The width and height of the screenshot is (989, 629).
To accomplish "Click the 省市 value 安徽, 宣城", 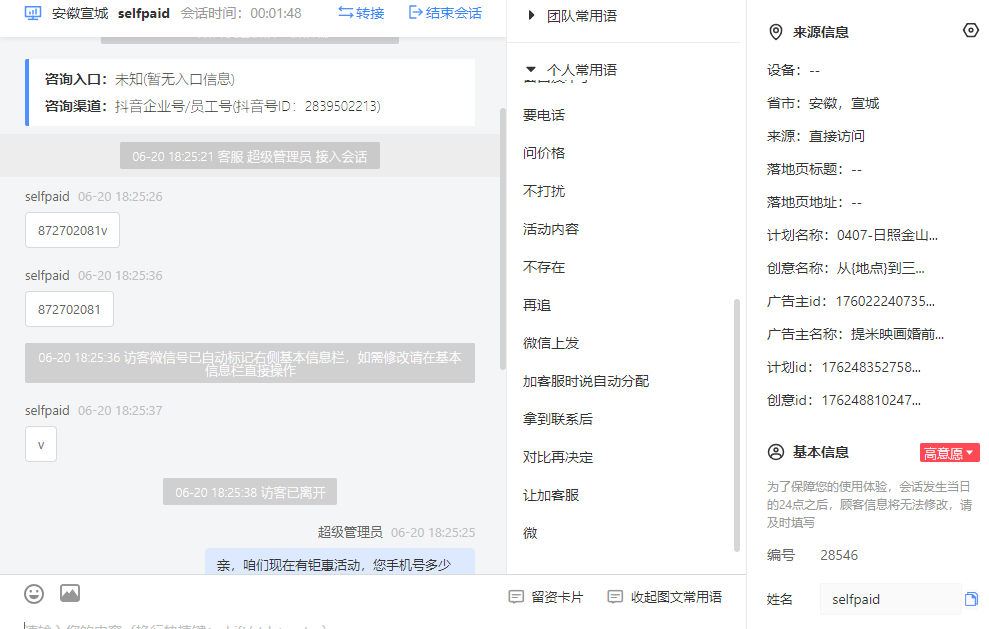I will (x=845, y=103).
